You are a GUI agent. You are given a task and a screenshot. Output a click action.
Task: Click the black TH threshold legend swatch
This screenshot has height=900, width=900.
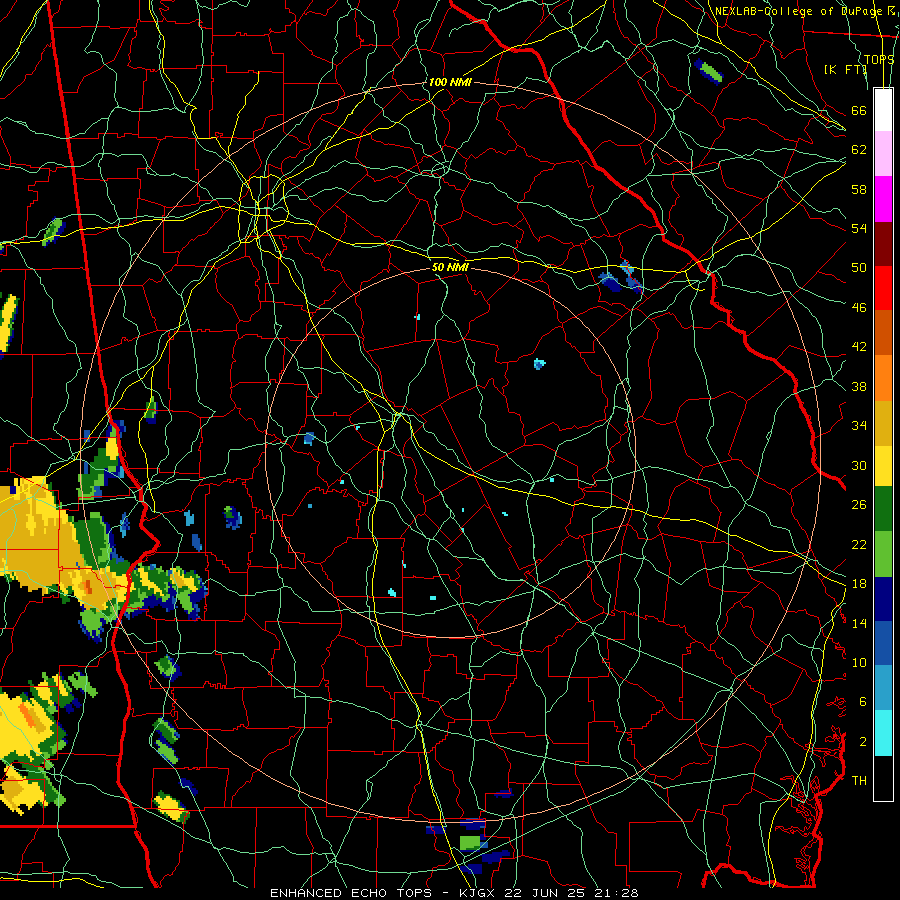point(883,778)
